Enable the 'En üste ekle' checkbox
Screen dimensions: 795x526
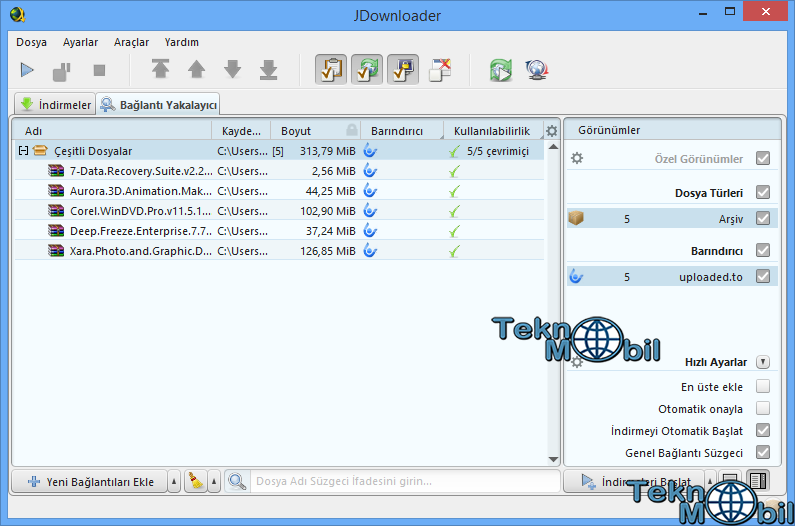click(x=763, y=386)
